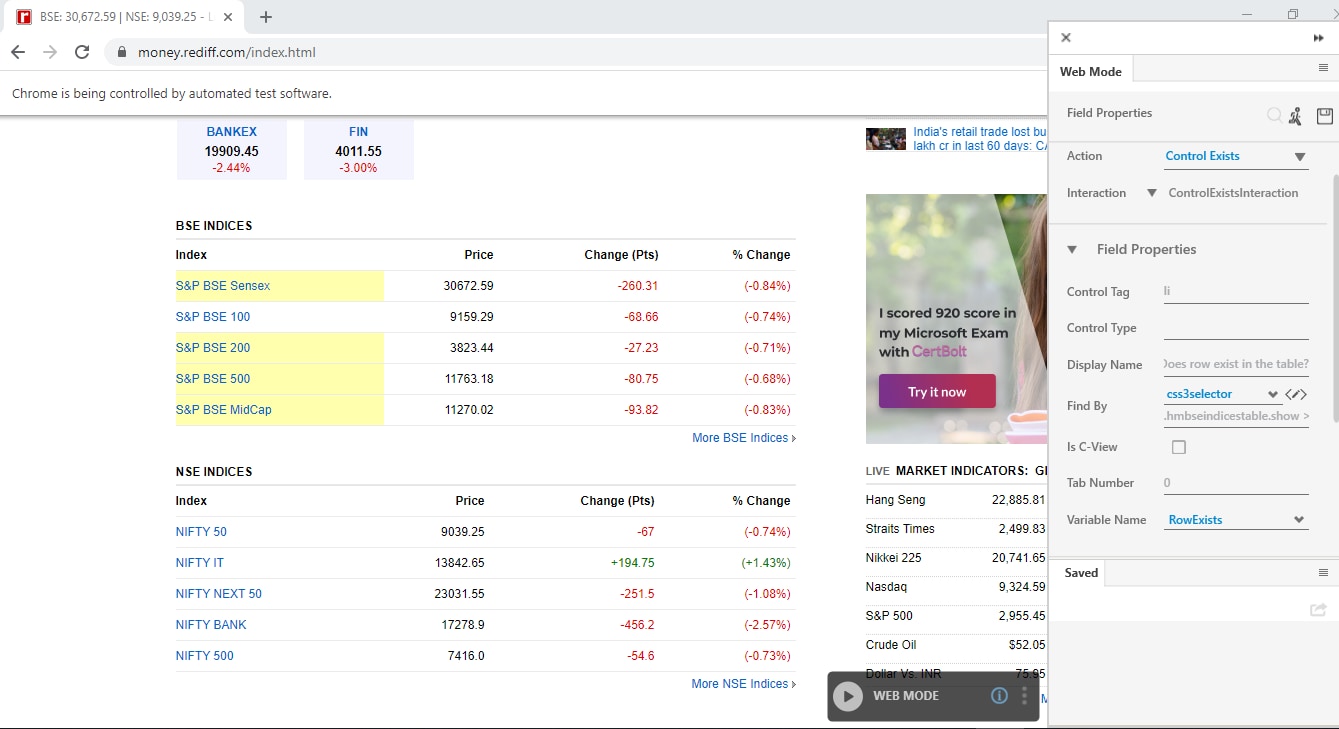Click the address bar lock icon

click(122, 52)
